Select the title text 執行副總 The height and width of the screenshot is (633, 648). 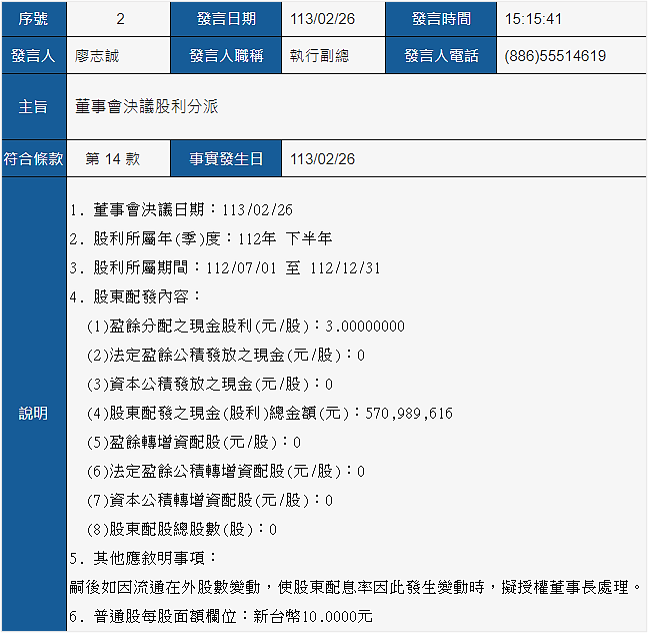point(319,56)
